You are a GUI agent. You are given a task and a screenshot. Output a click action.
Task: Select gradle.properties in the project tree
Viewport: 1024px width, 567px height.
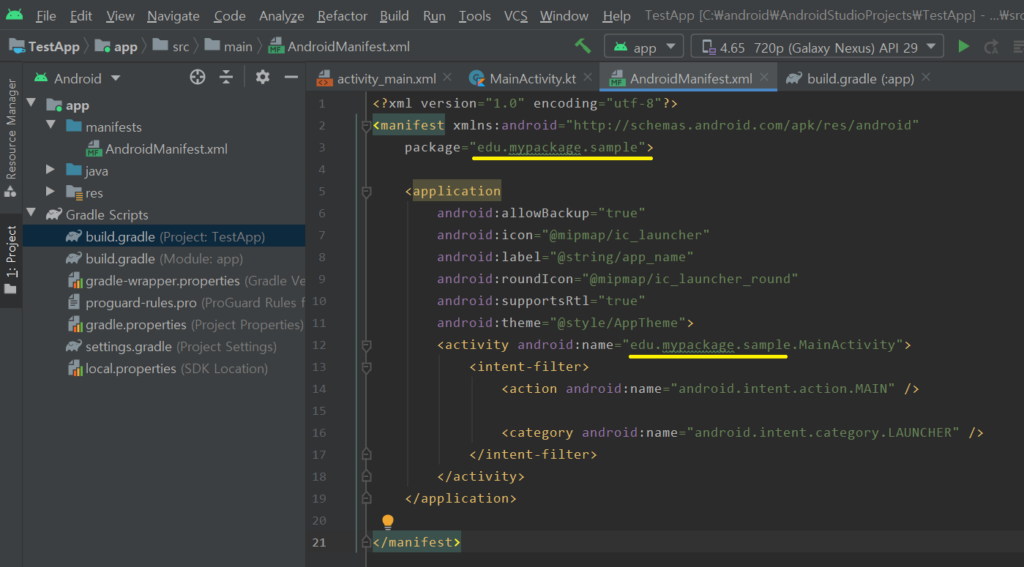tap(136, 325)
